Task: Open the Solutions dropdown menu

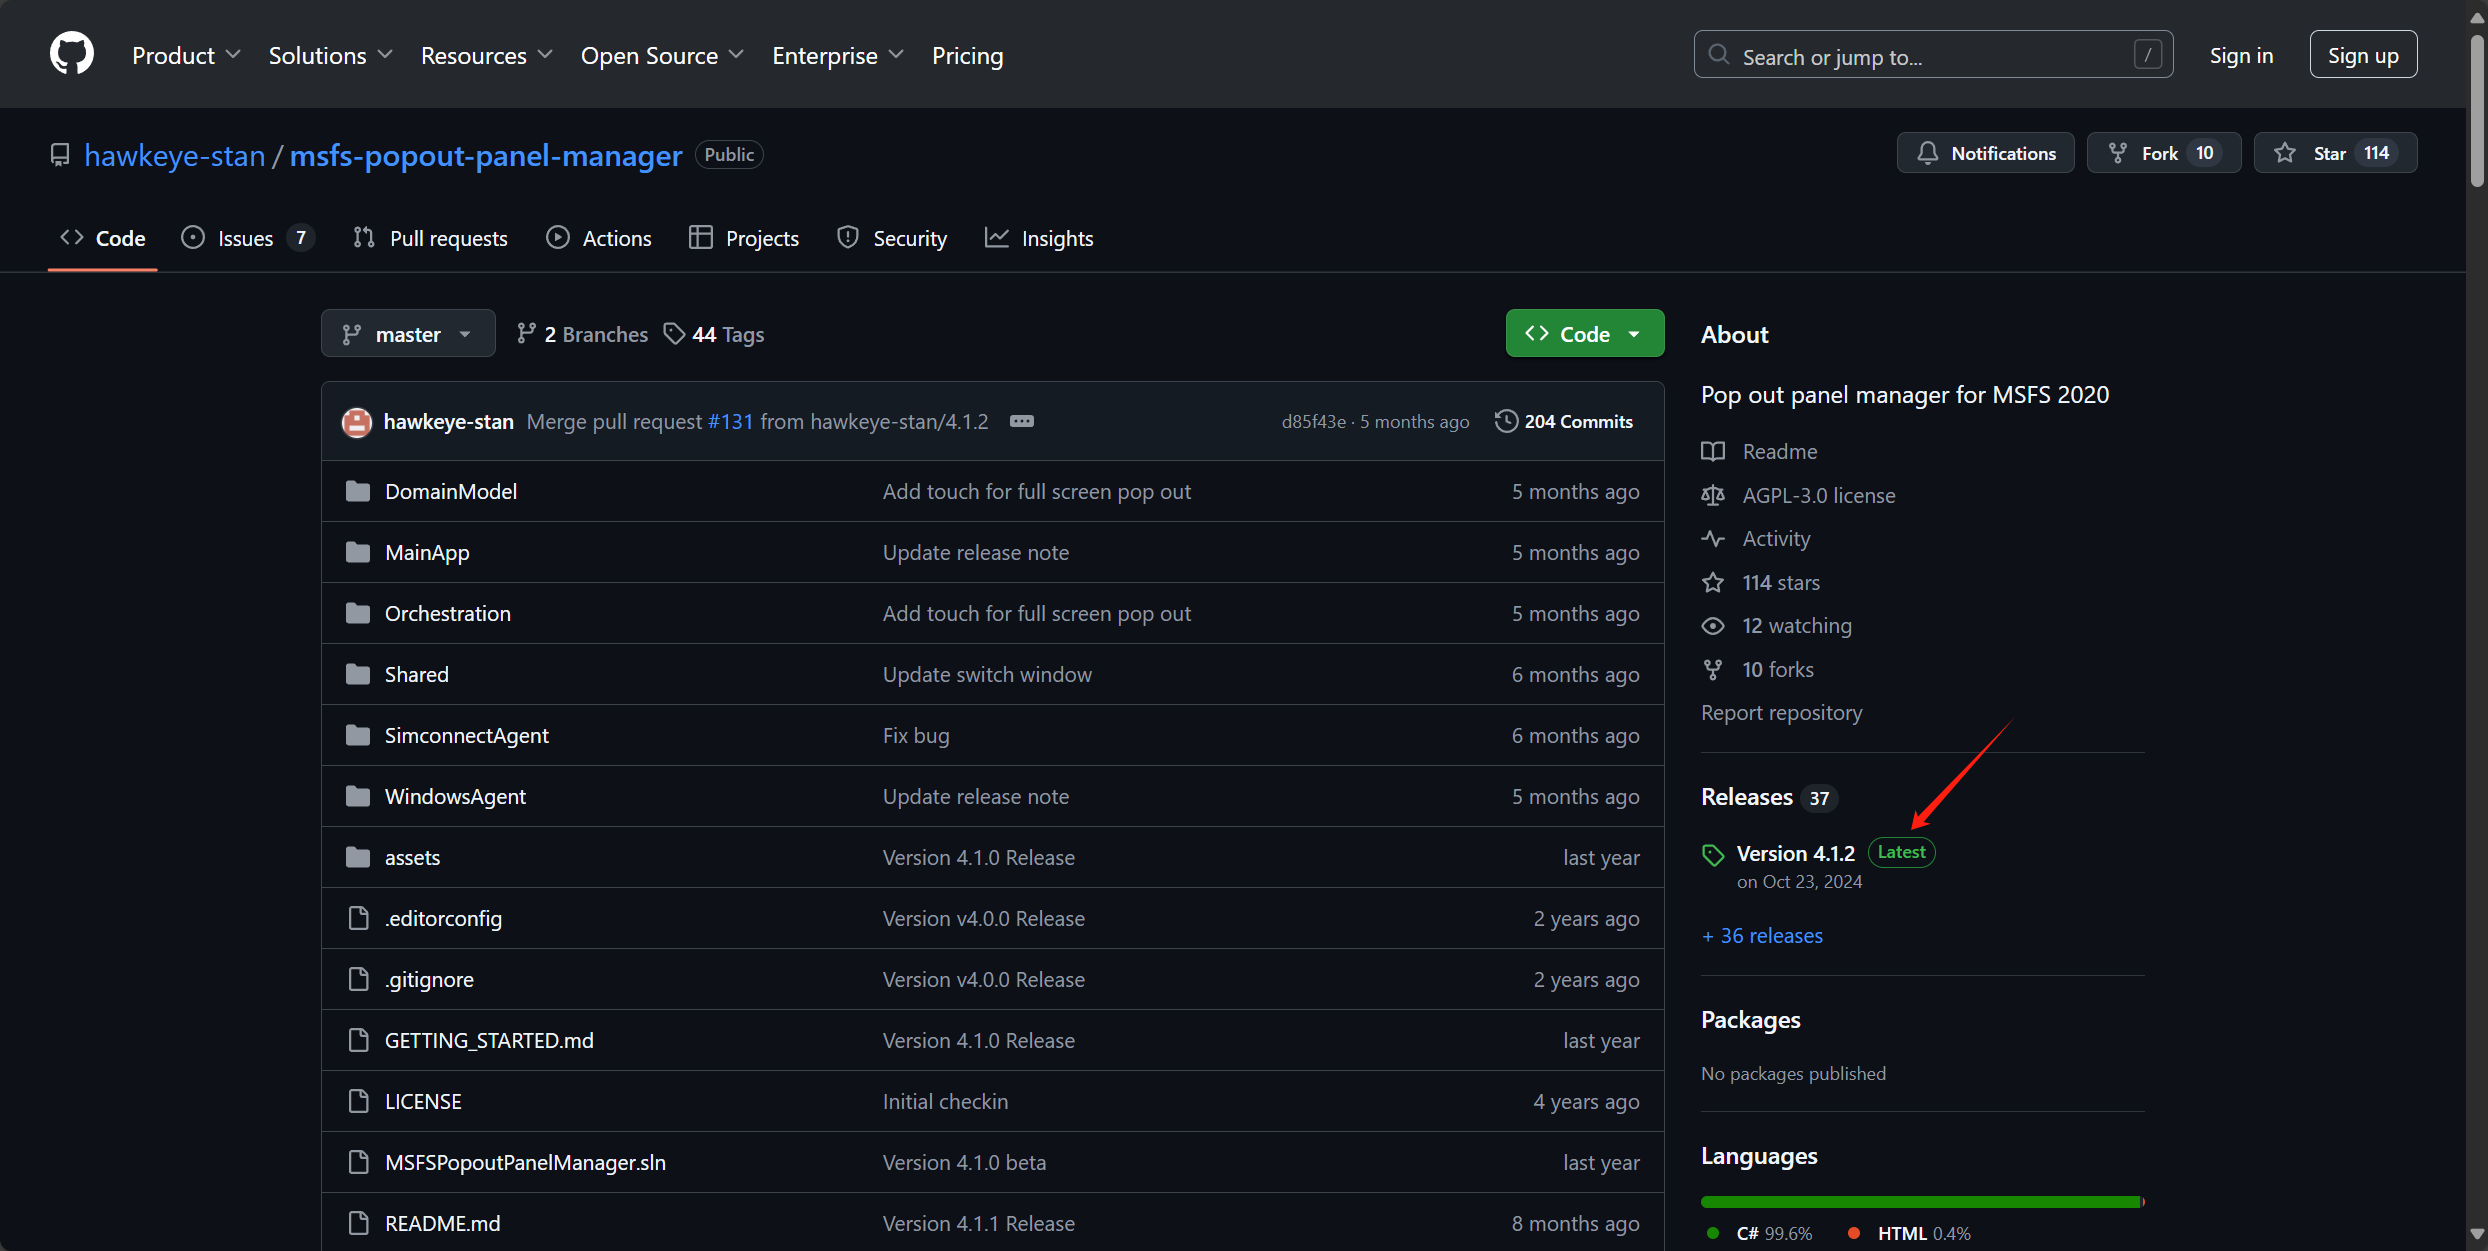Action: point(330,55)
